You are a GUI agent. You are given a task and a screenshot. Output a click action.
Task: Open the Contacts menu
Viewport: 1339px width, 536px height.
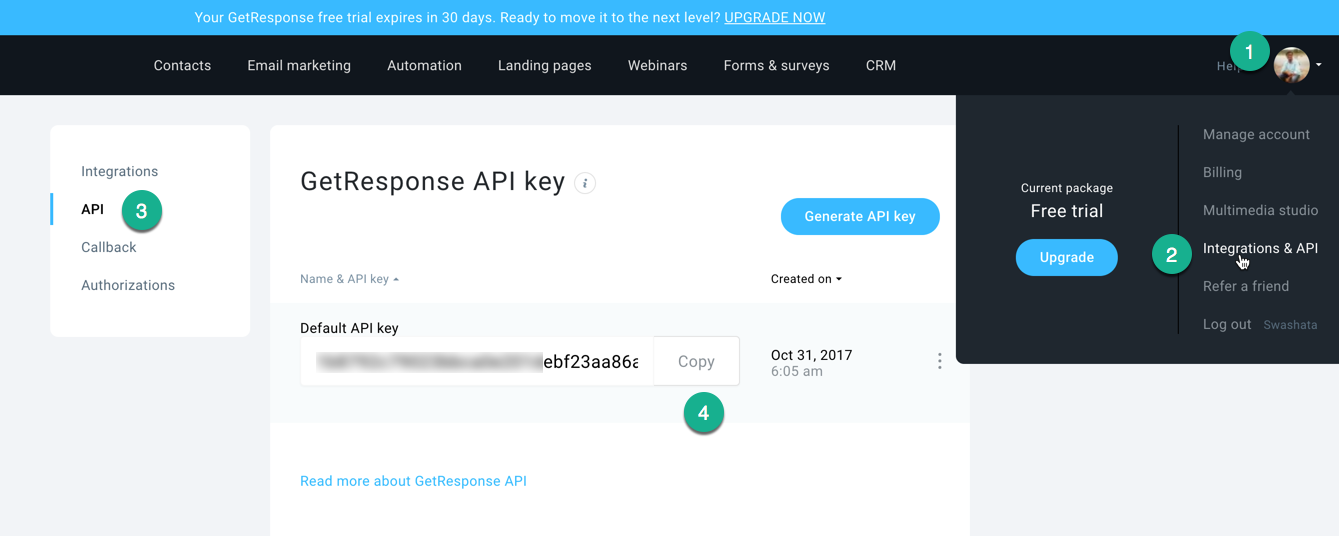182,65
